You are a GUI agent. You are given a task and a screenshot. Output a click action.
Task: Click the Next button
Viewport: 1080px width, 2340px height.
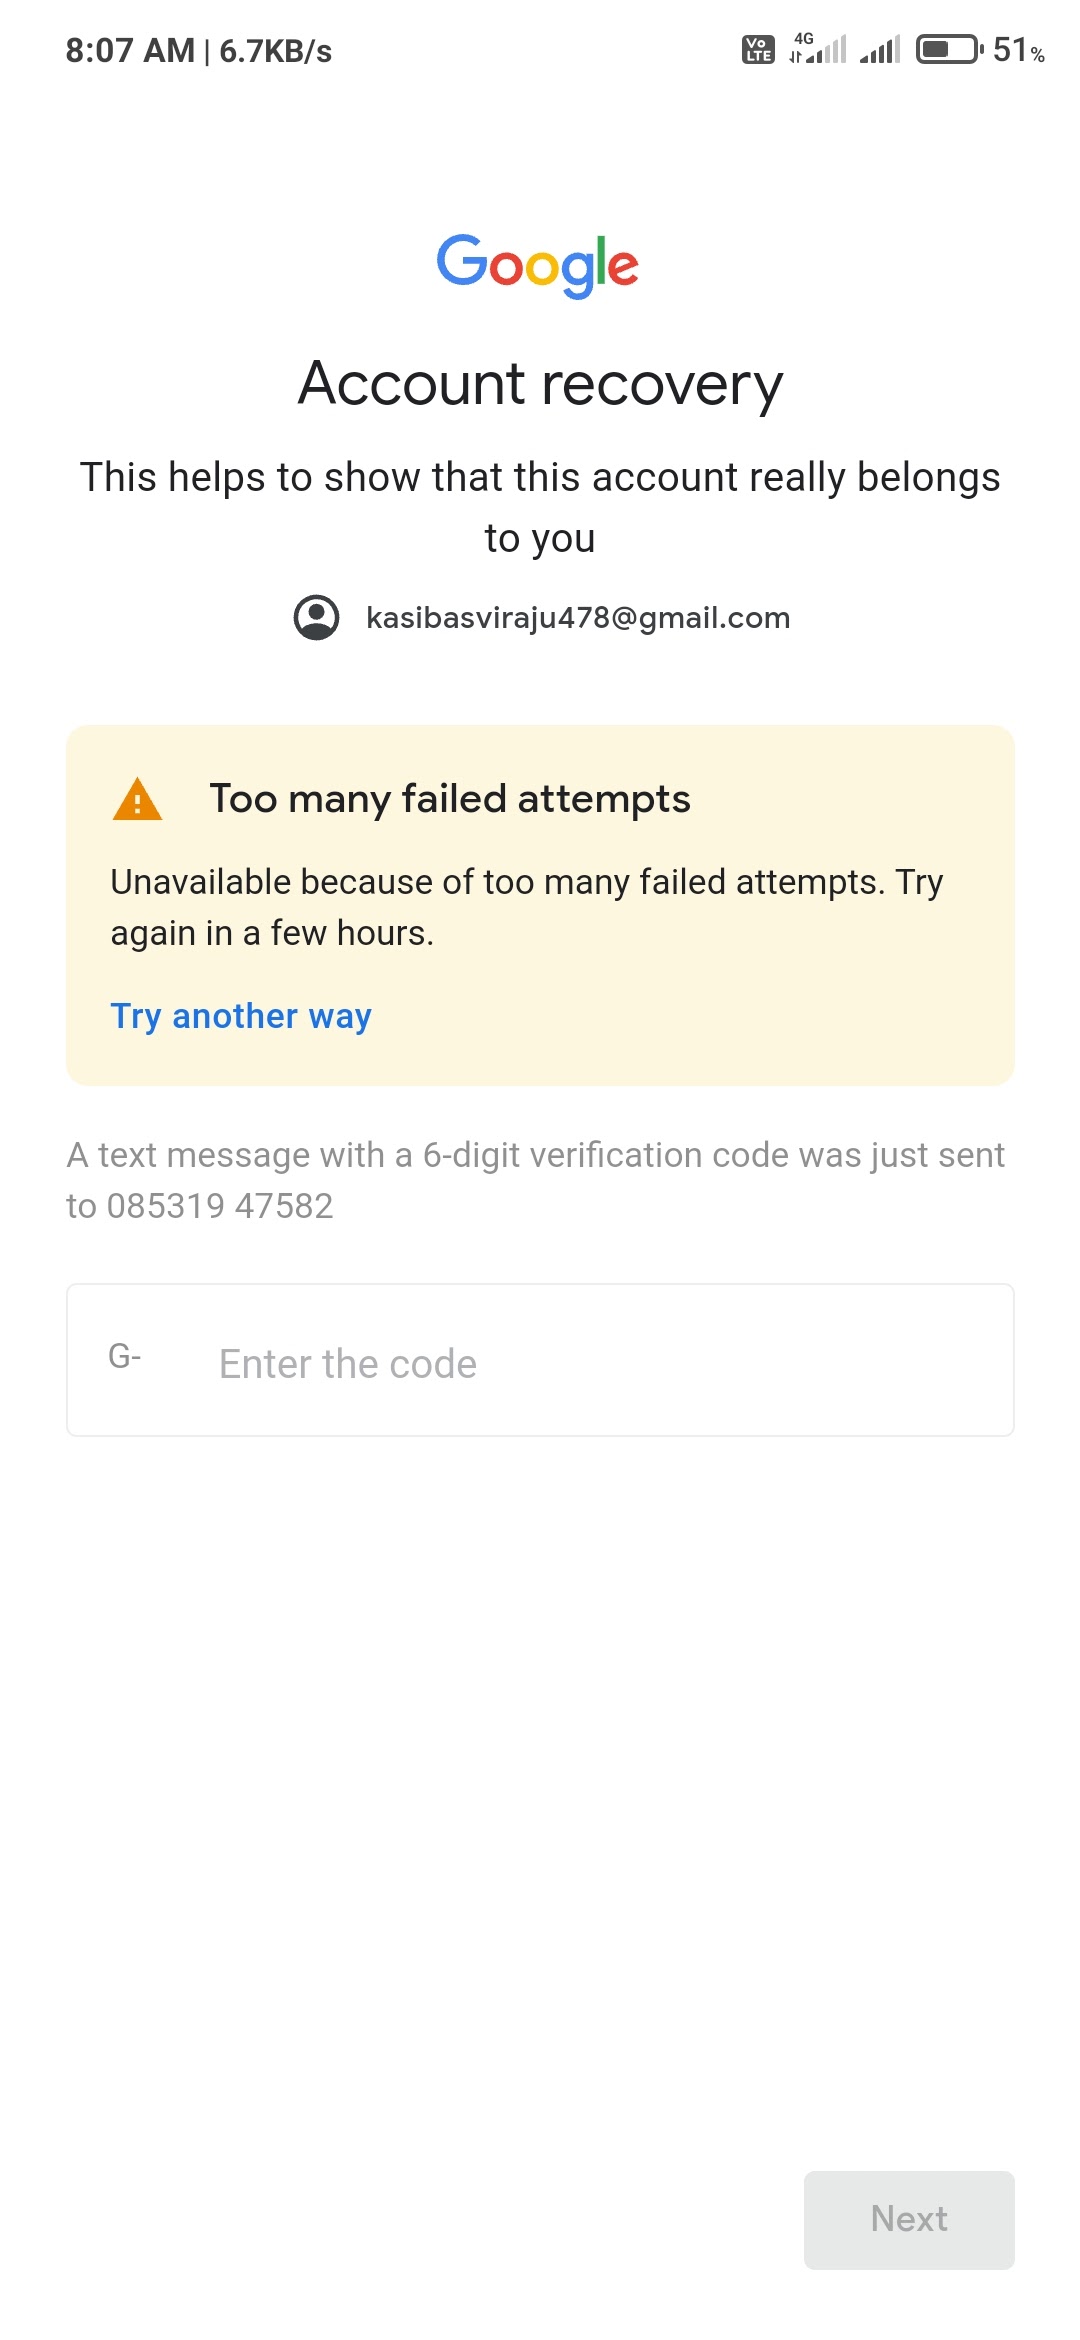tap(909, 2219)
